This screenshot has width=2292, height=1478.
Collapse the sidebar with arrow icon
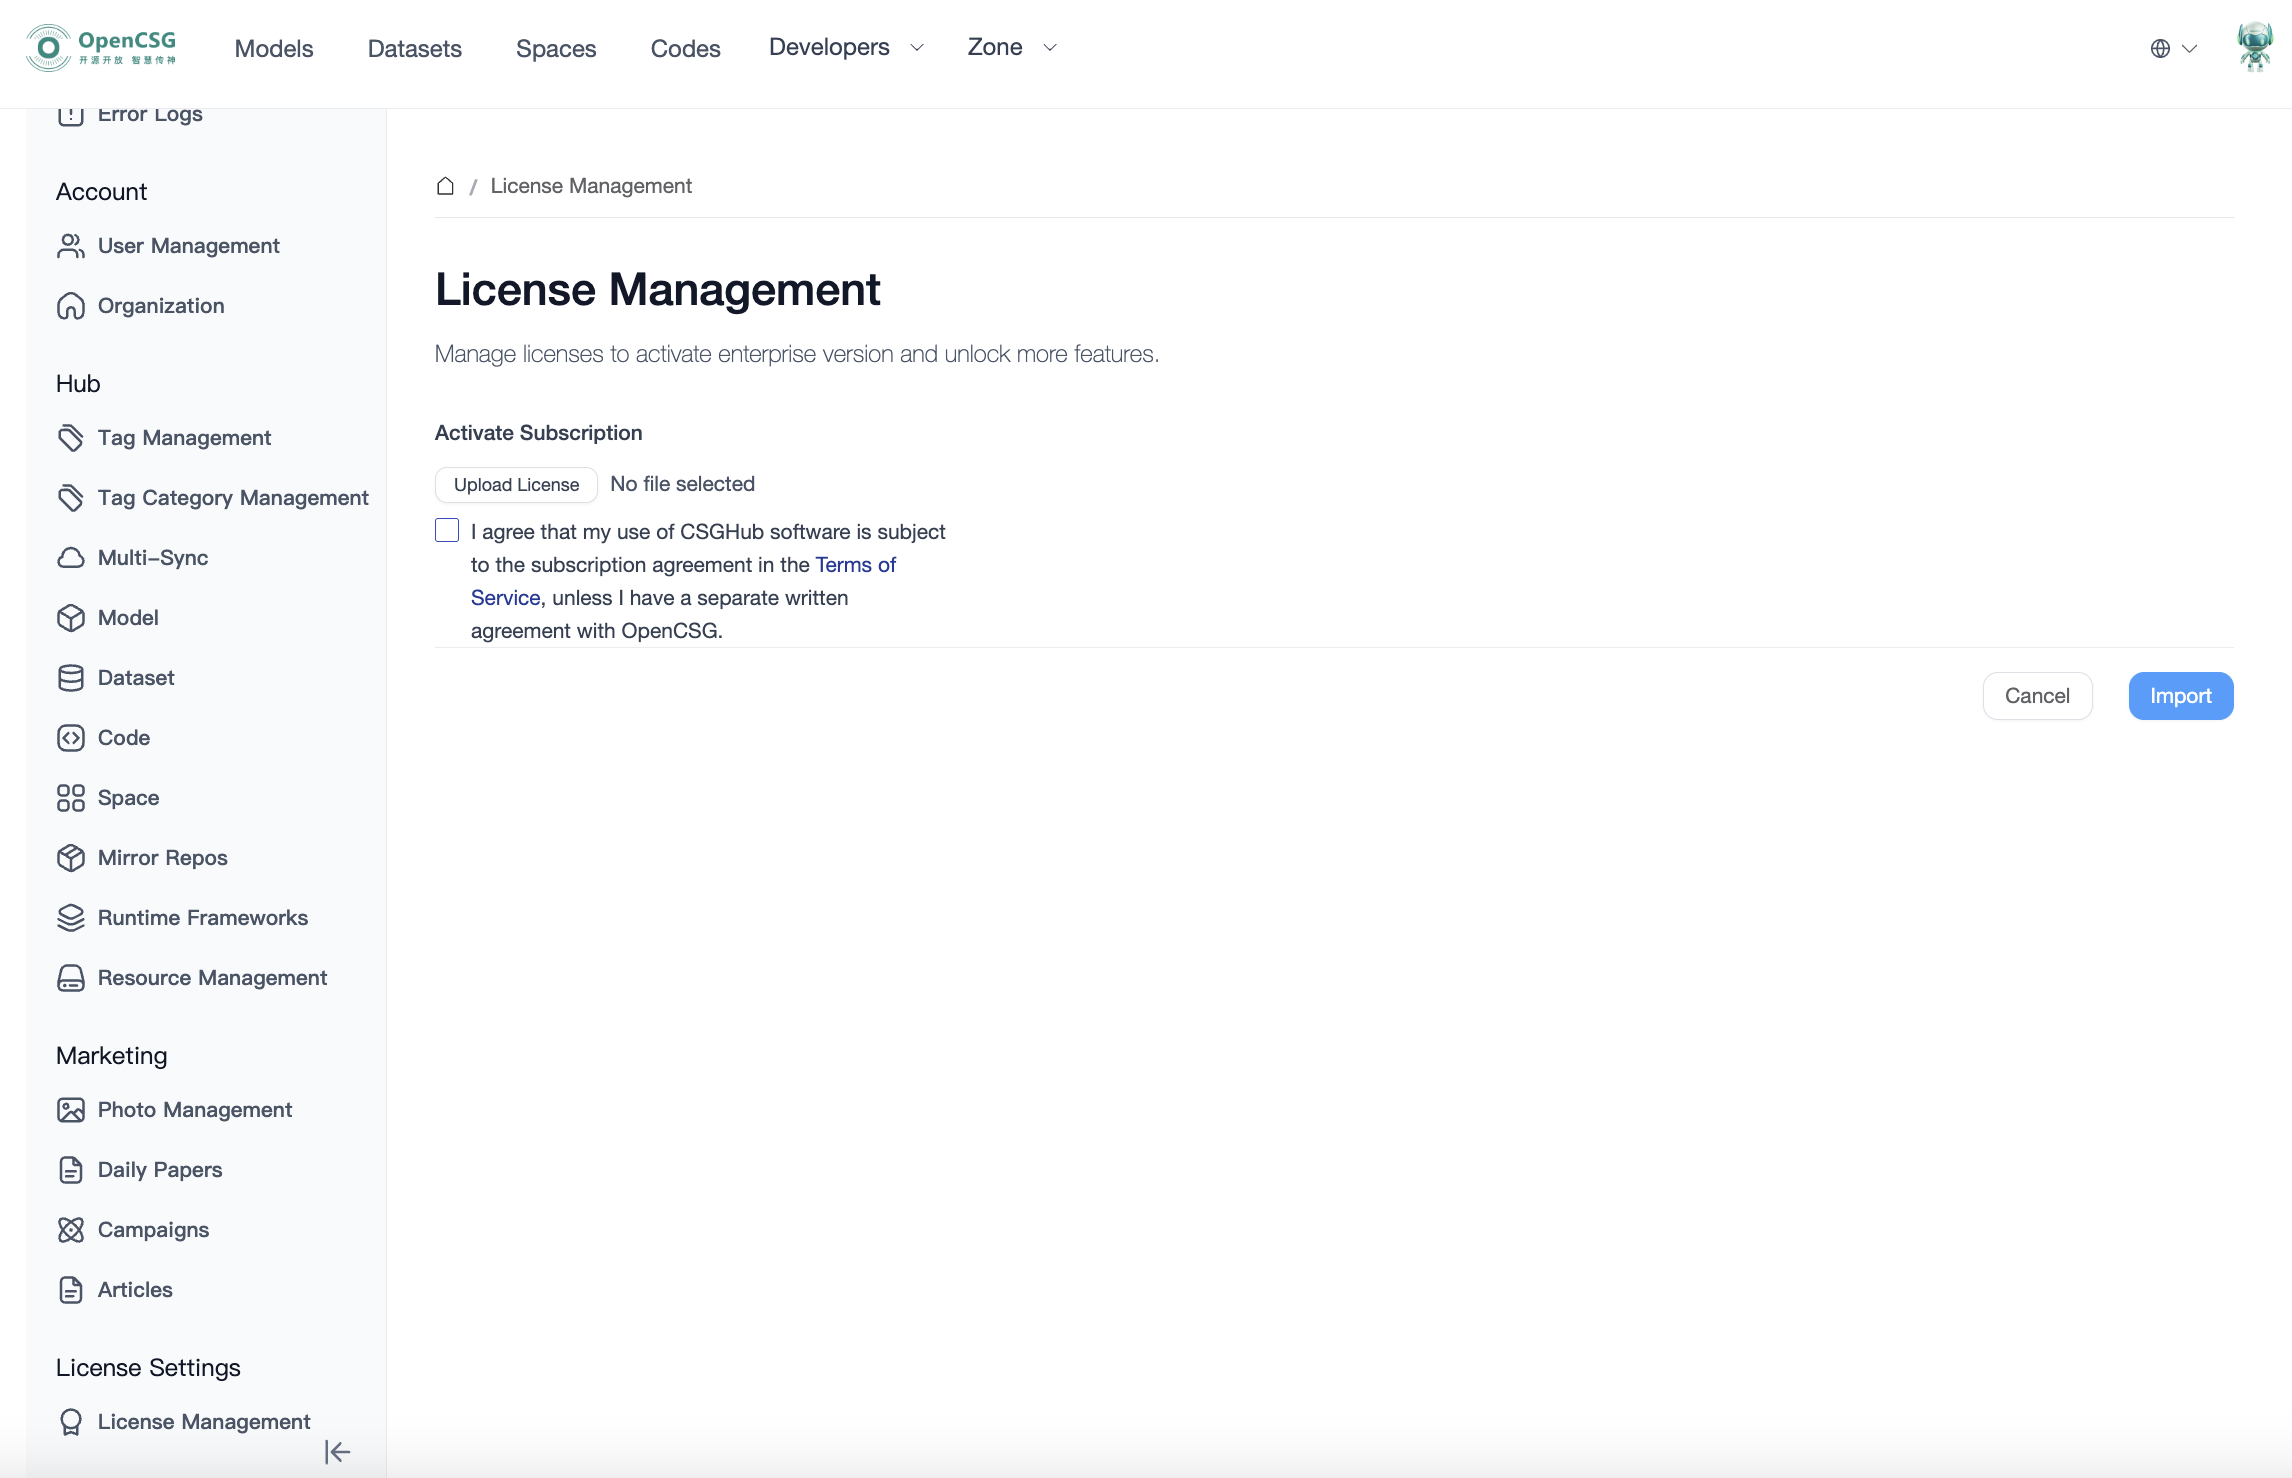tap(337, 1452)
